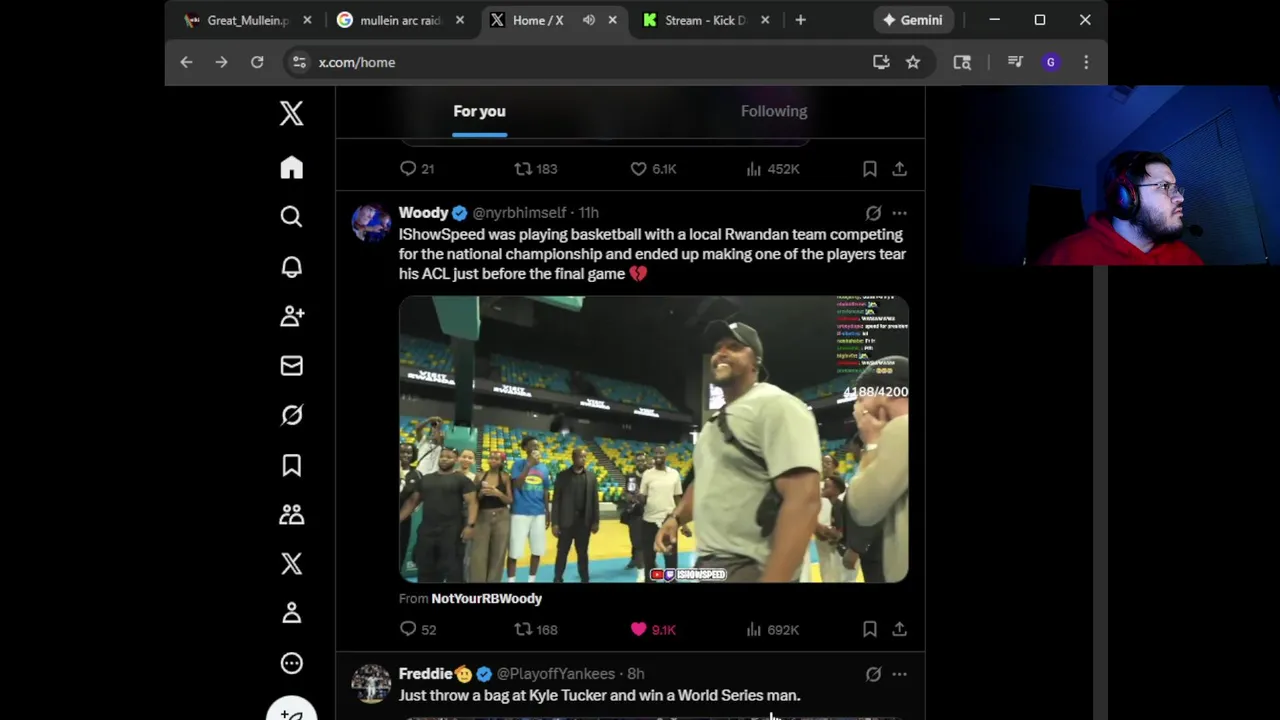Repost the post with 183 reposts
1280x720 pixels.
click(x=536, y=169)
